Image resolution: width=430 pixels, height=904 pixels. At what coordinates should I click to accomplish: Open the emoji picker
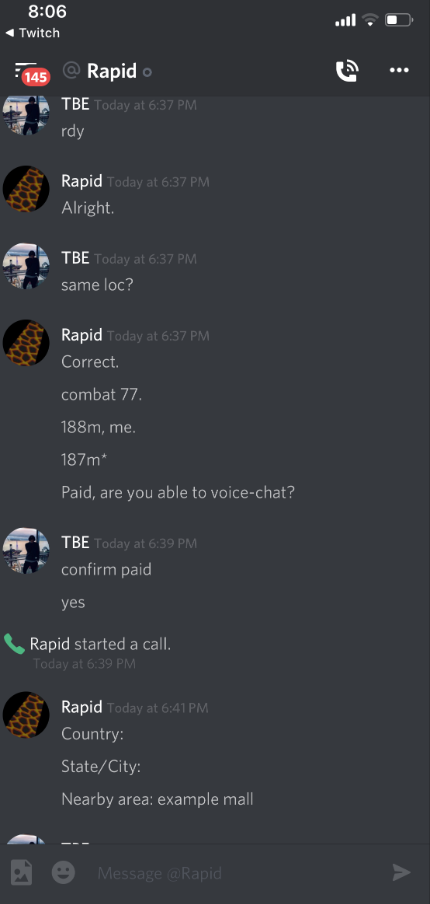63,872
